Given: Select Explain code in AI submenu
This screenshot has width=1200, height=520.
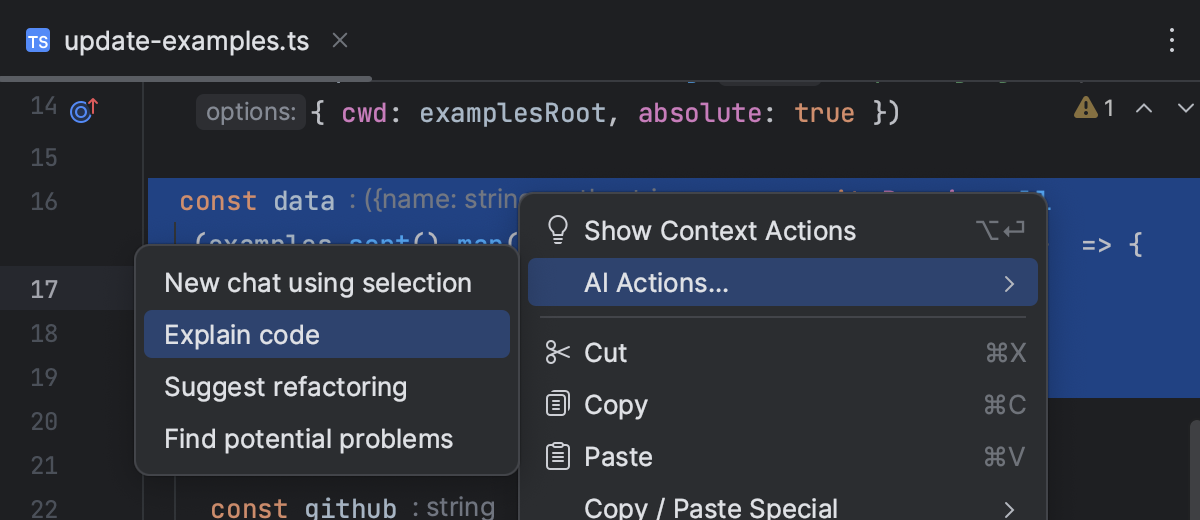Looking at the screenshot, I should coord(327,335).
